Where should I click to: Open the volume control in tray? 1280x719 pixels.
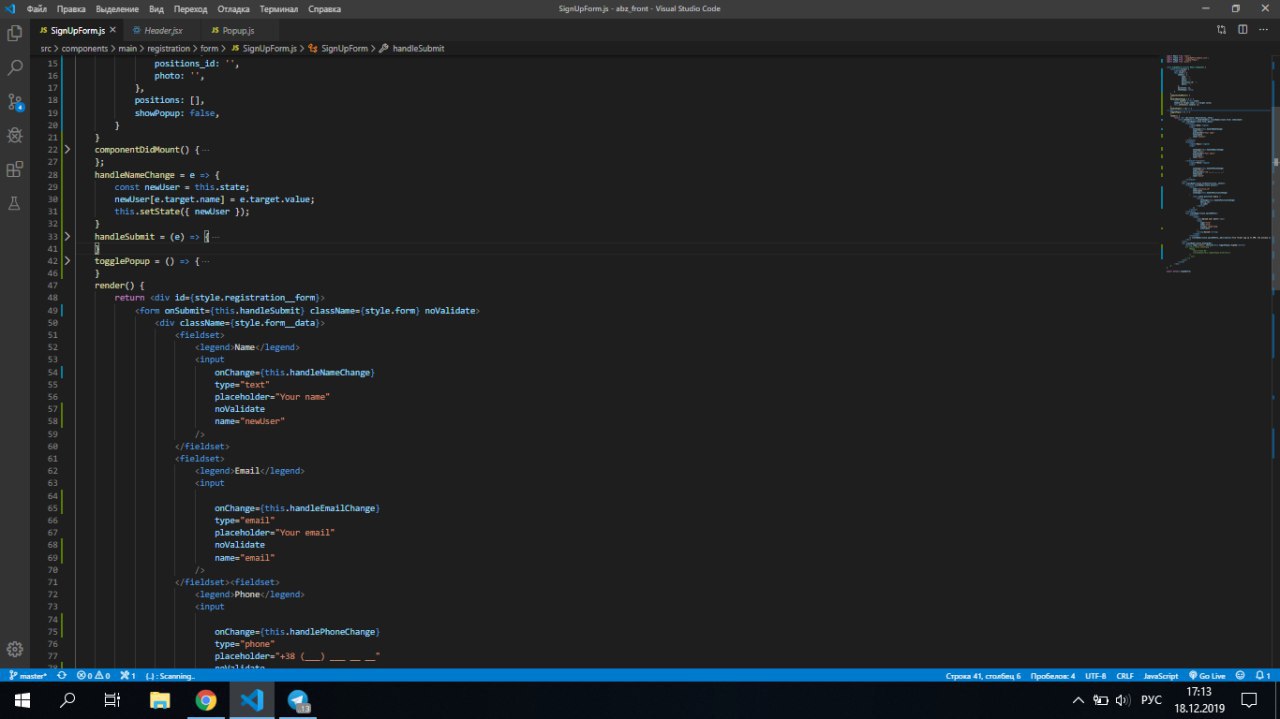pyautogui.click(x=1122, y=700)
